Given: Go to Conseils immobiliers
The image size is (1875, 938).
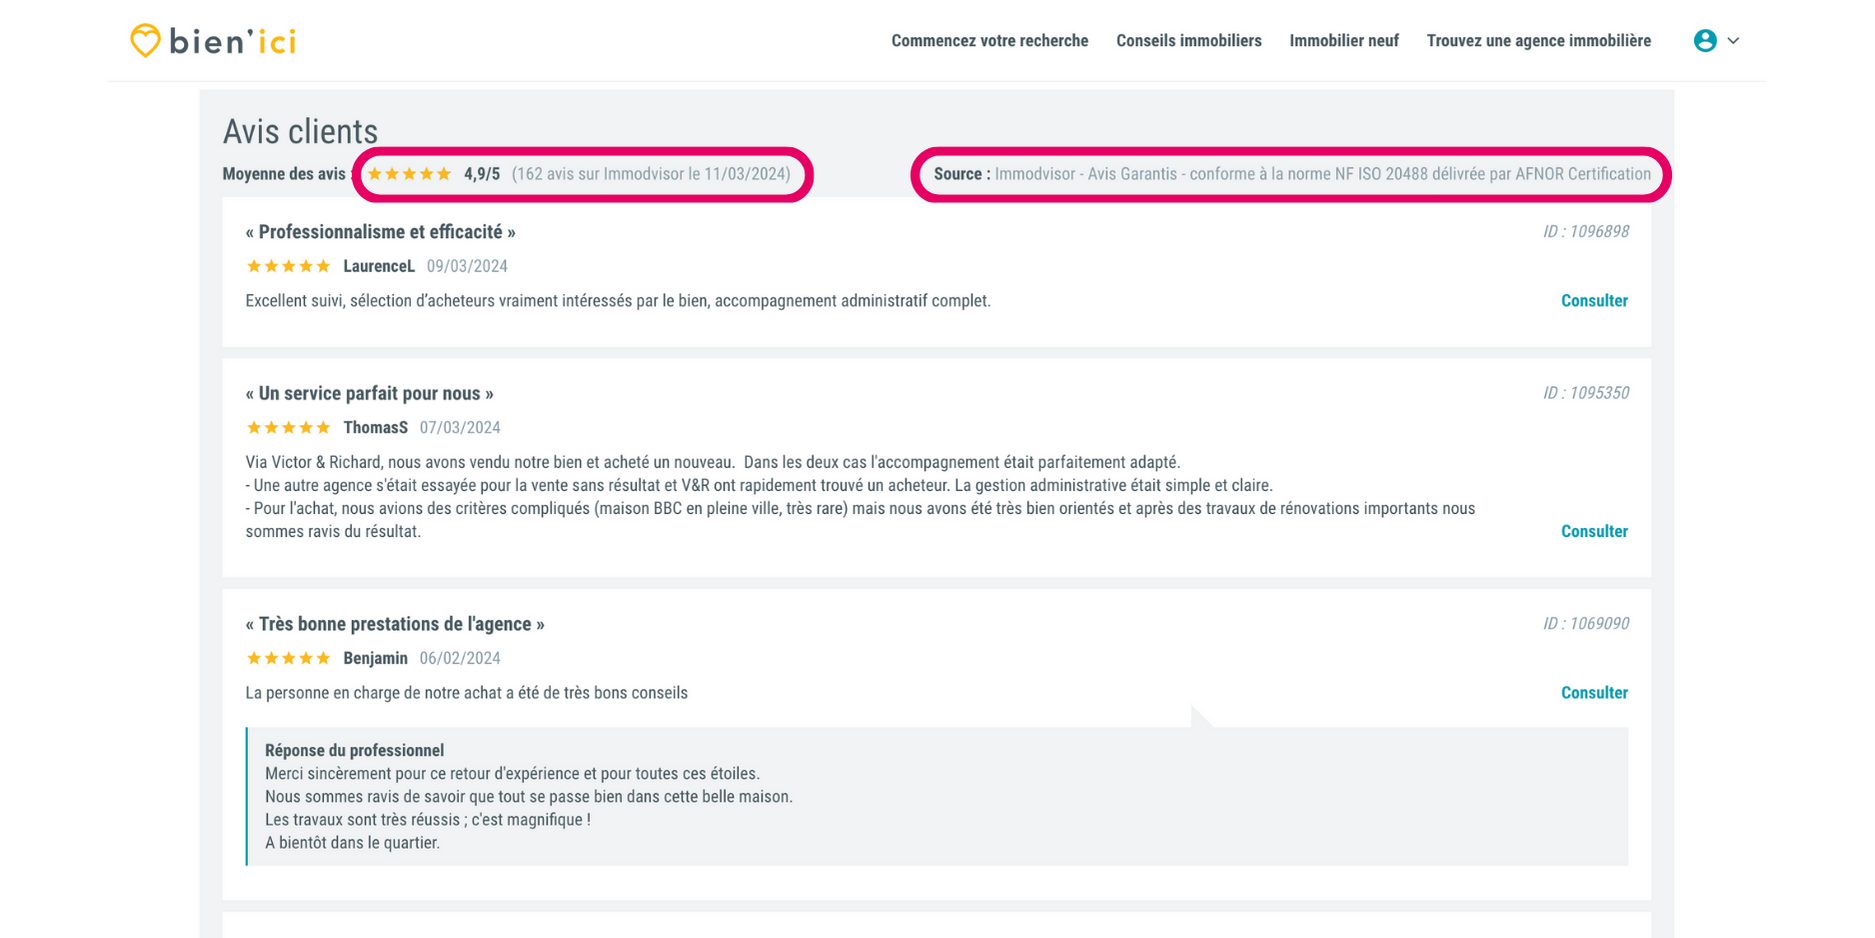Looking at the screenshot, I should [x=1188, y=41].
